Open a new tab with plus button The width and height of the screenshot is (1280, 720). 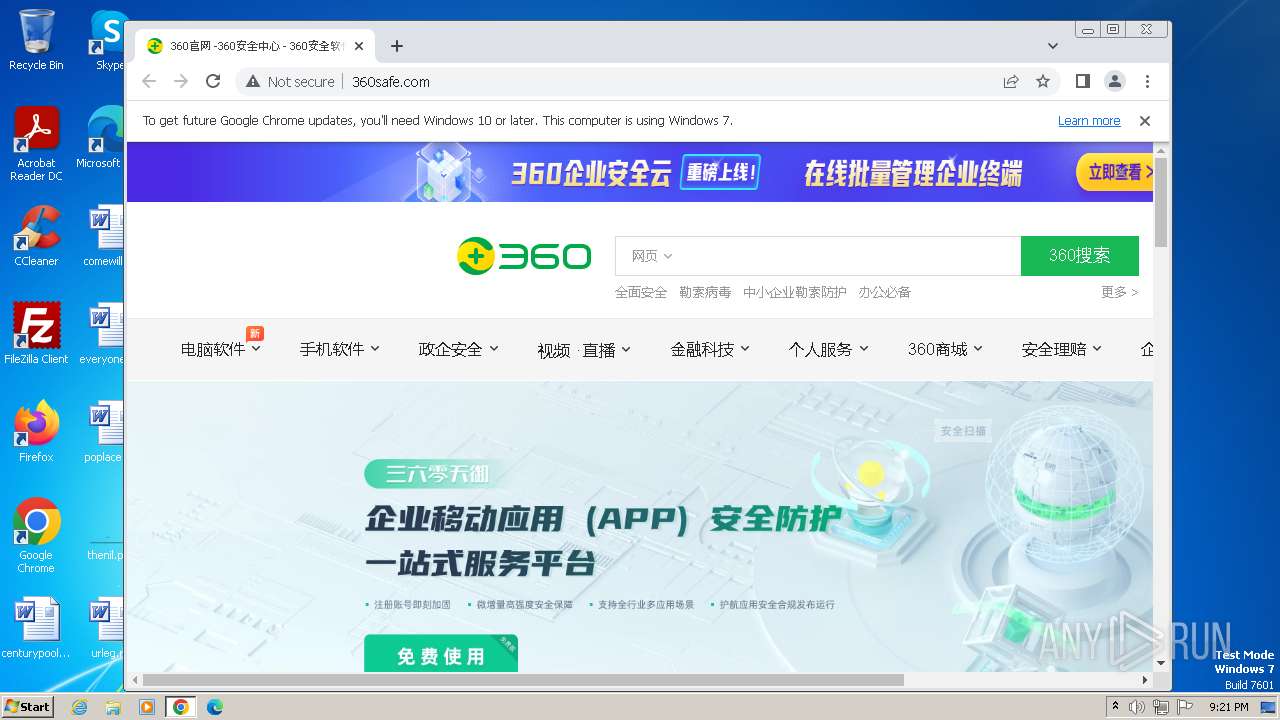coord(397,46)
